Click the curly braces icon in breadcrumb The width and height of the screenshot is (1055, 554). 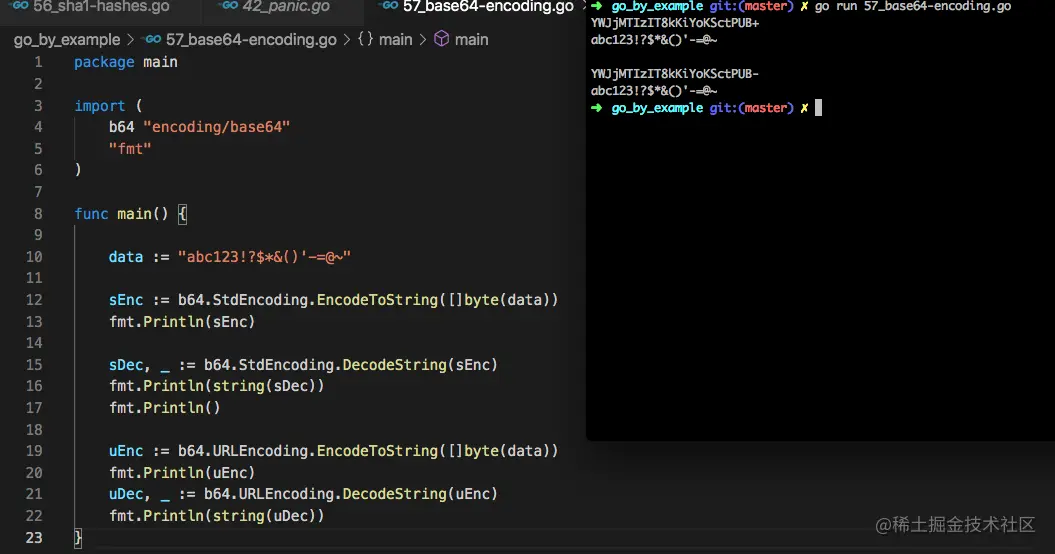pos(365,39)
